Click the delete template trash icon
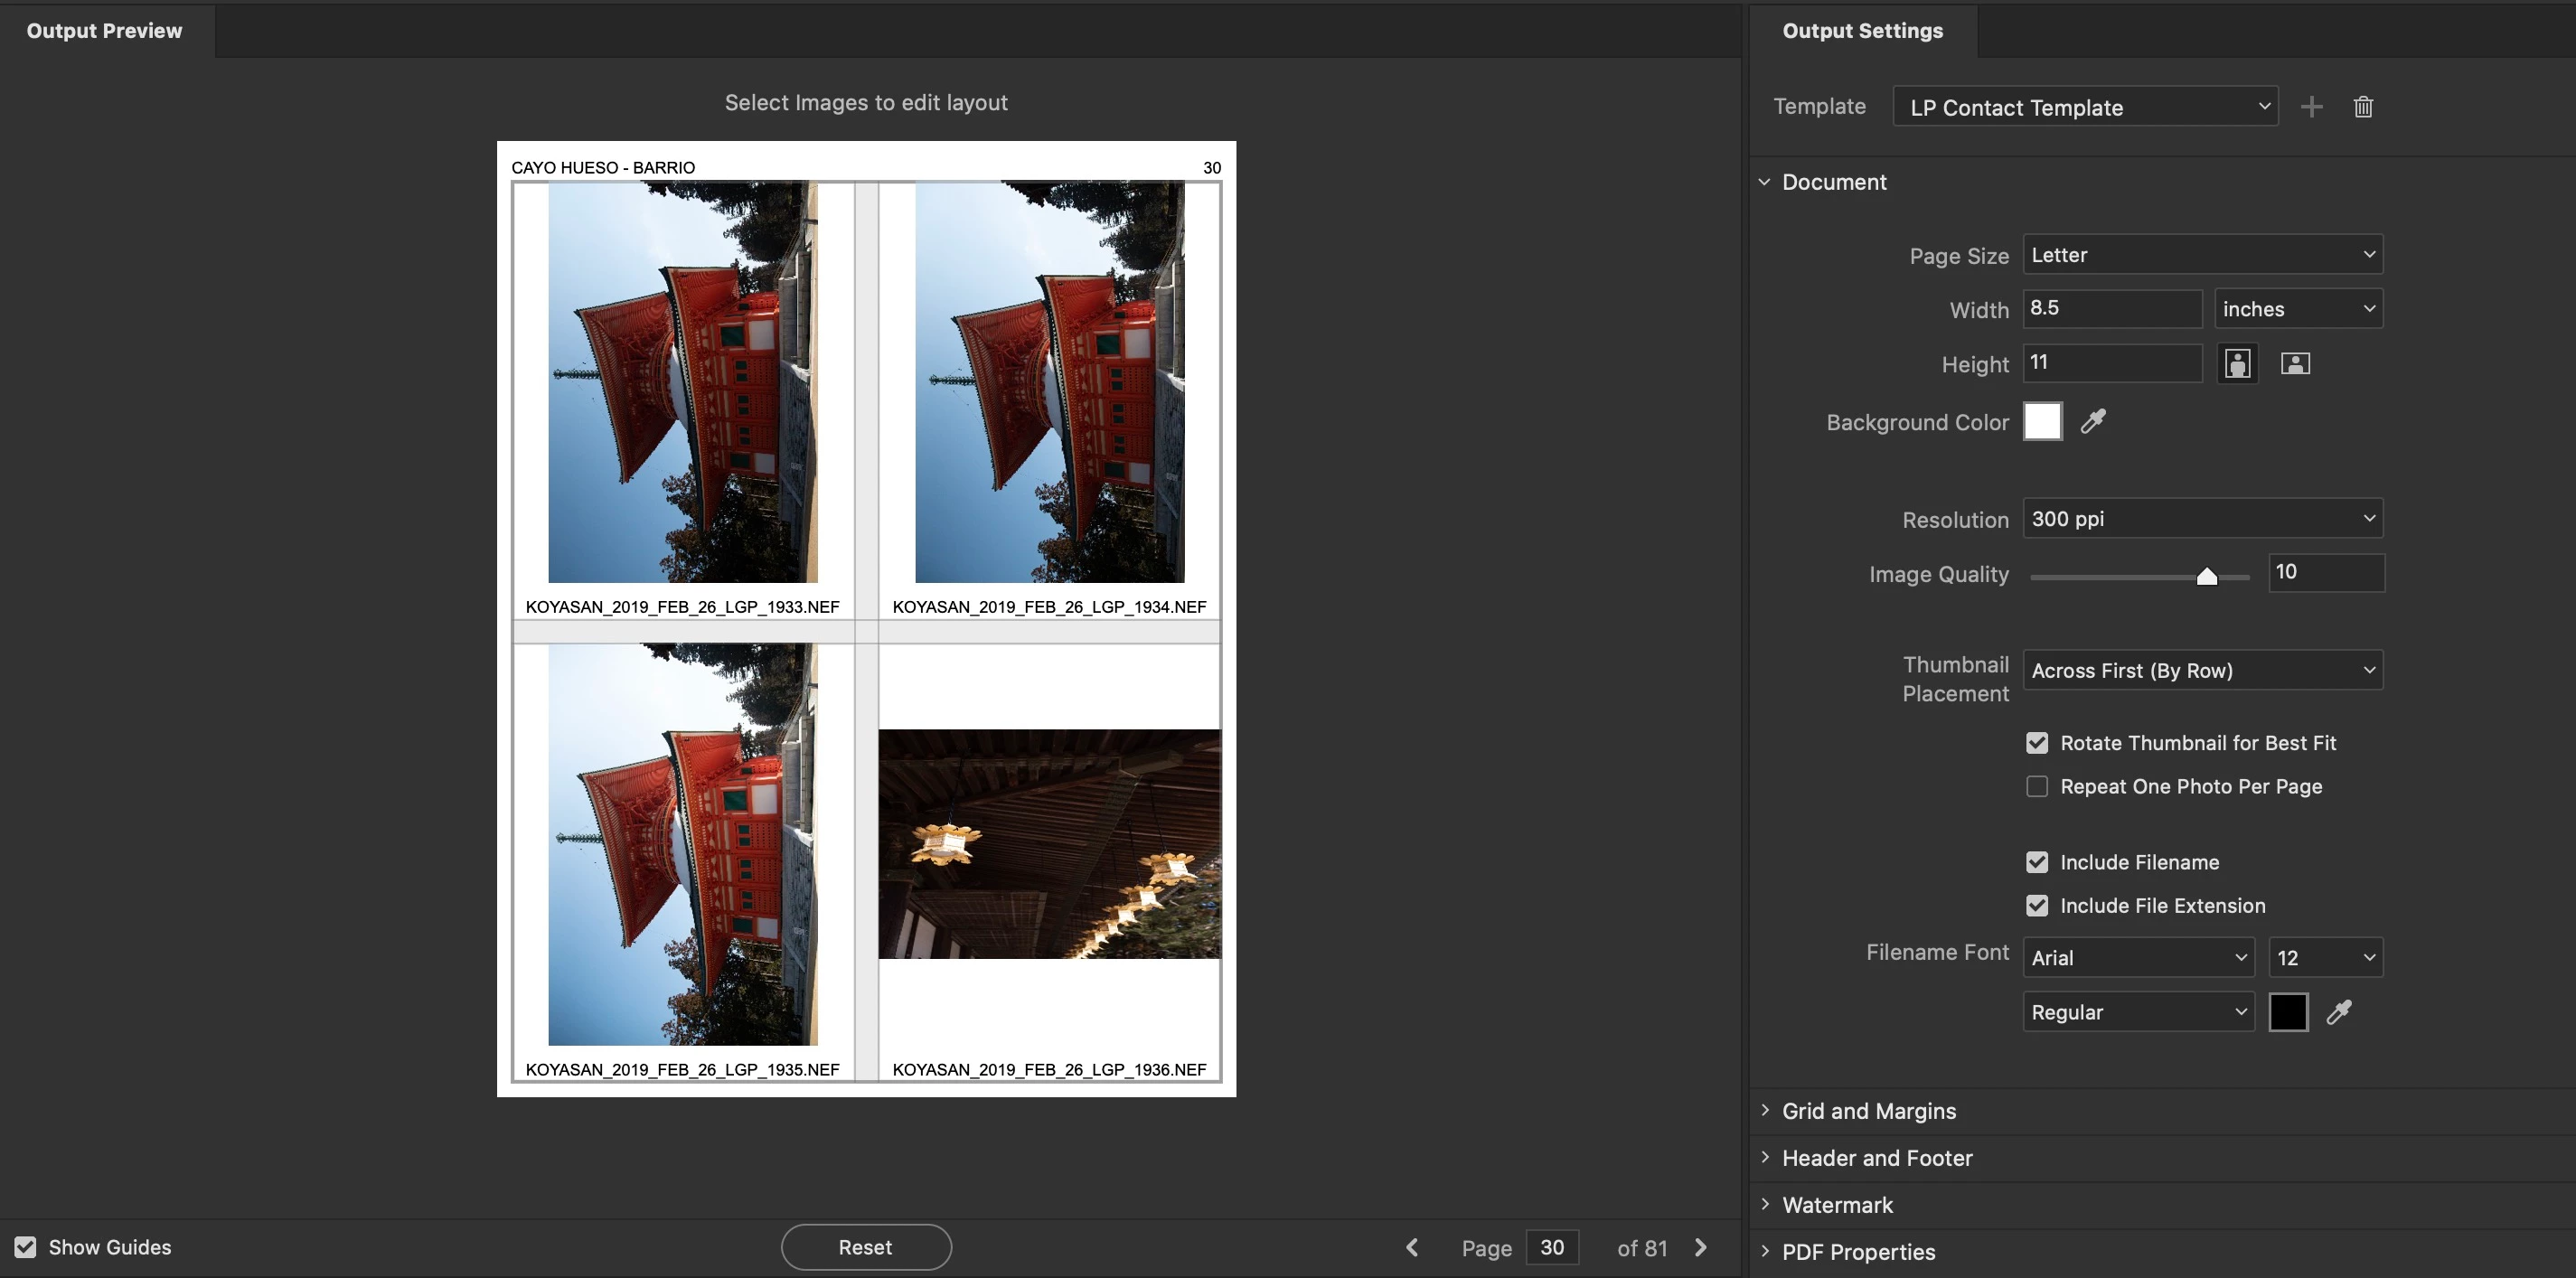The height and width of the screenshot is (1278, 2576). (2363, 107)
